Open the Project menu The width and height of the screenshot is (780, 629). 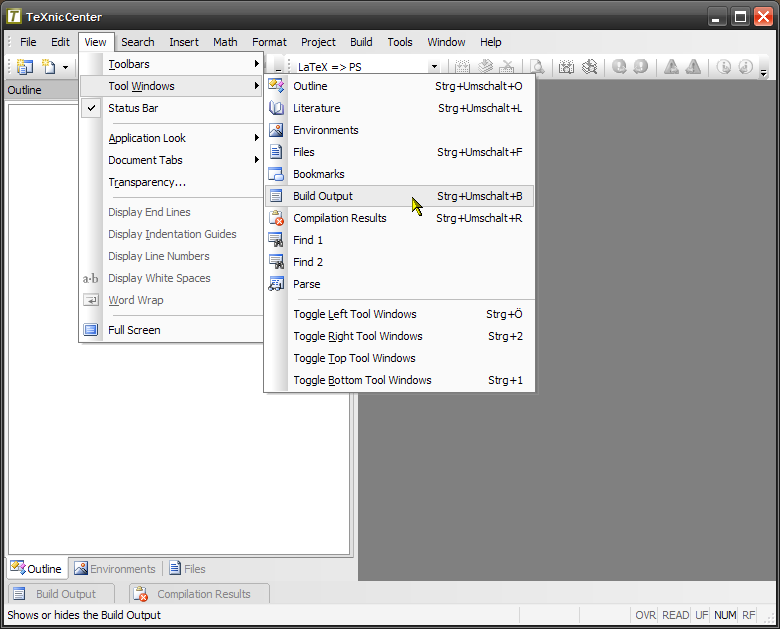(318, 42)
